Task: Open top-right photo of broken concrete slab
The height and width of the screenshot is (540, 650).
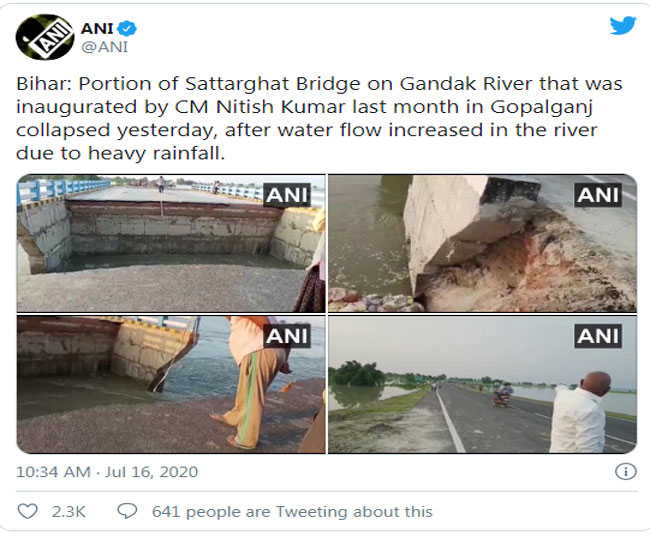Action: tap(482, 243)
